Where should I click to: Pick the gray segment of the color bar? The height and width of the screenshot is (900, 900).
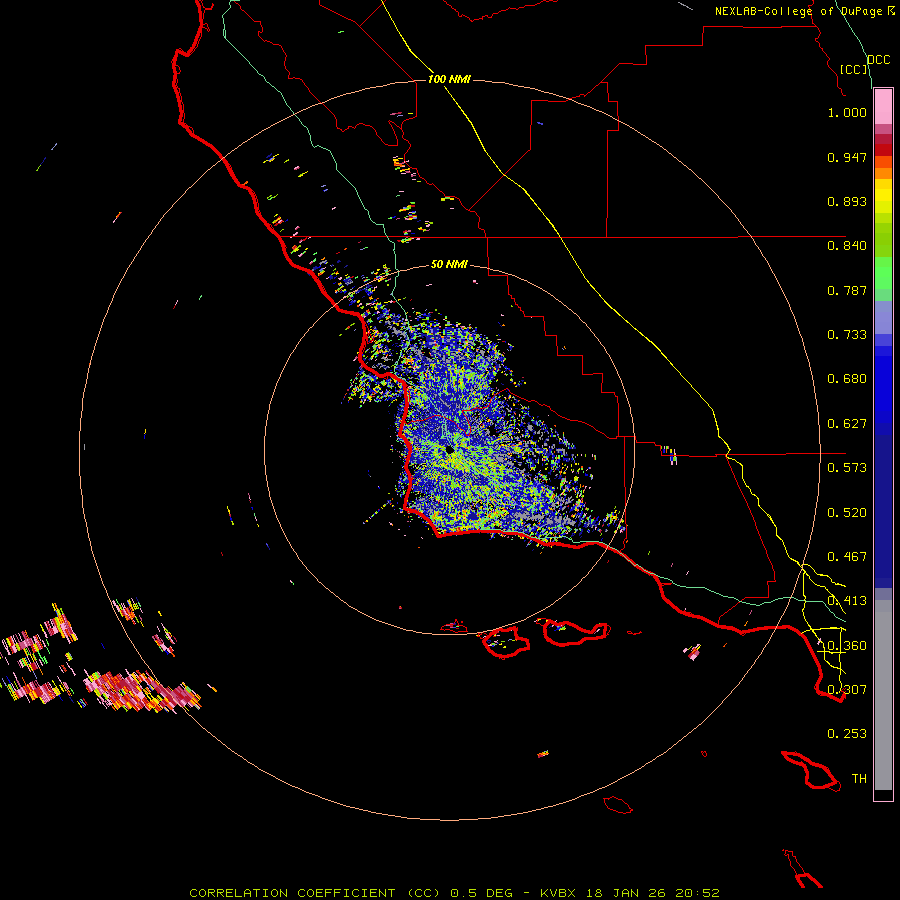883,695
